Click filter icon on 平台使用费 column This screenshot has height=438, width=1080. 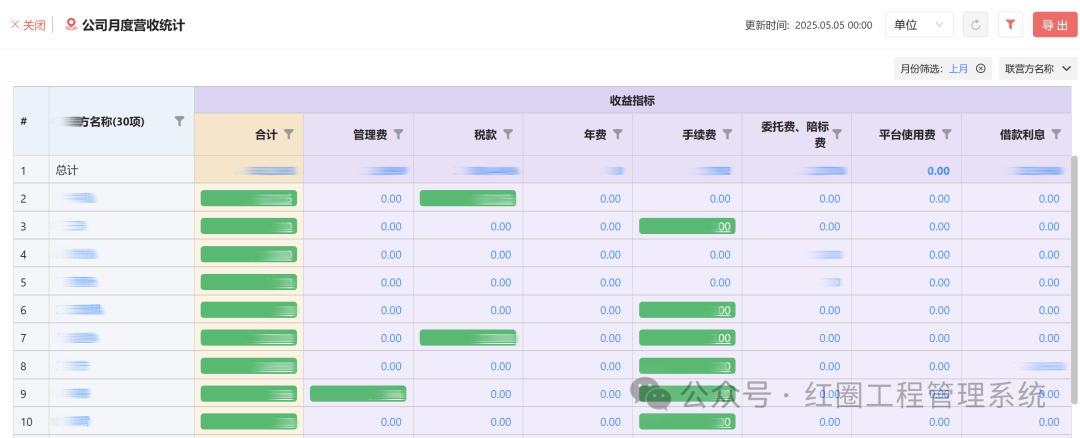pyautogui.click(x=947, y=134)
